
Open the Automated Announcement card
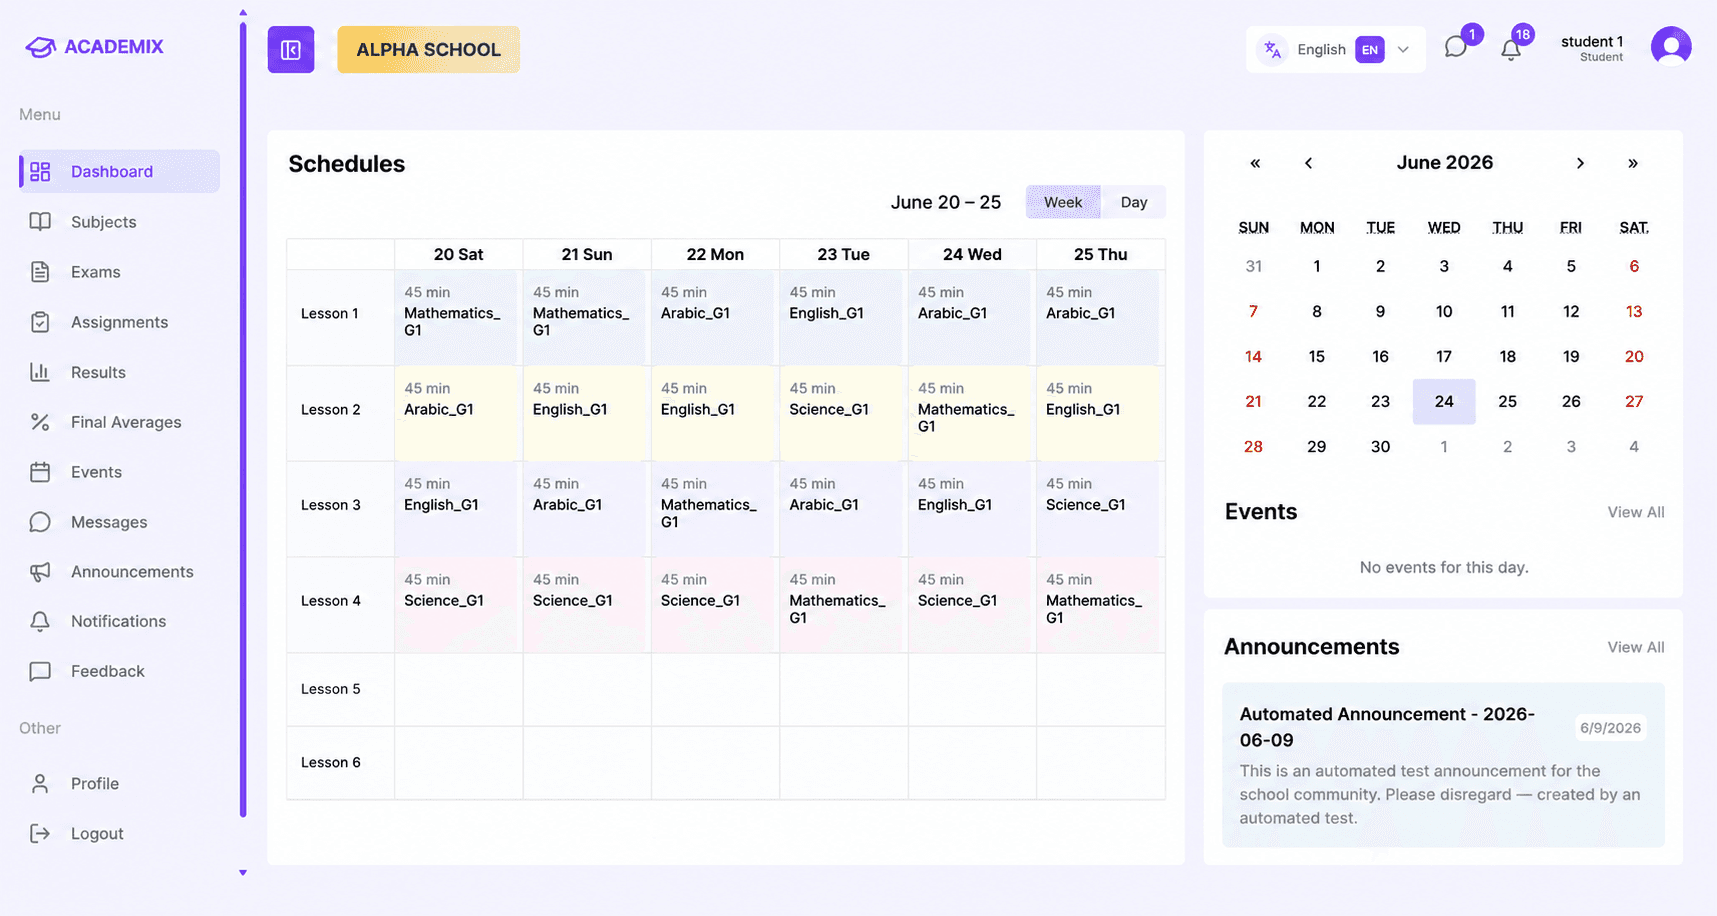[x=1443, y=765]
